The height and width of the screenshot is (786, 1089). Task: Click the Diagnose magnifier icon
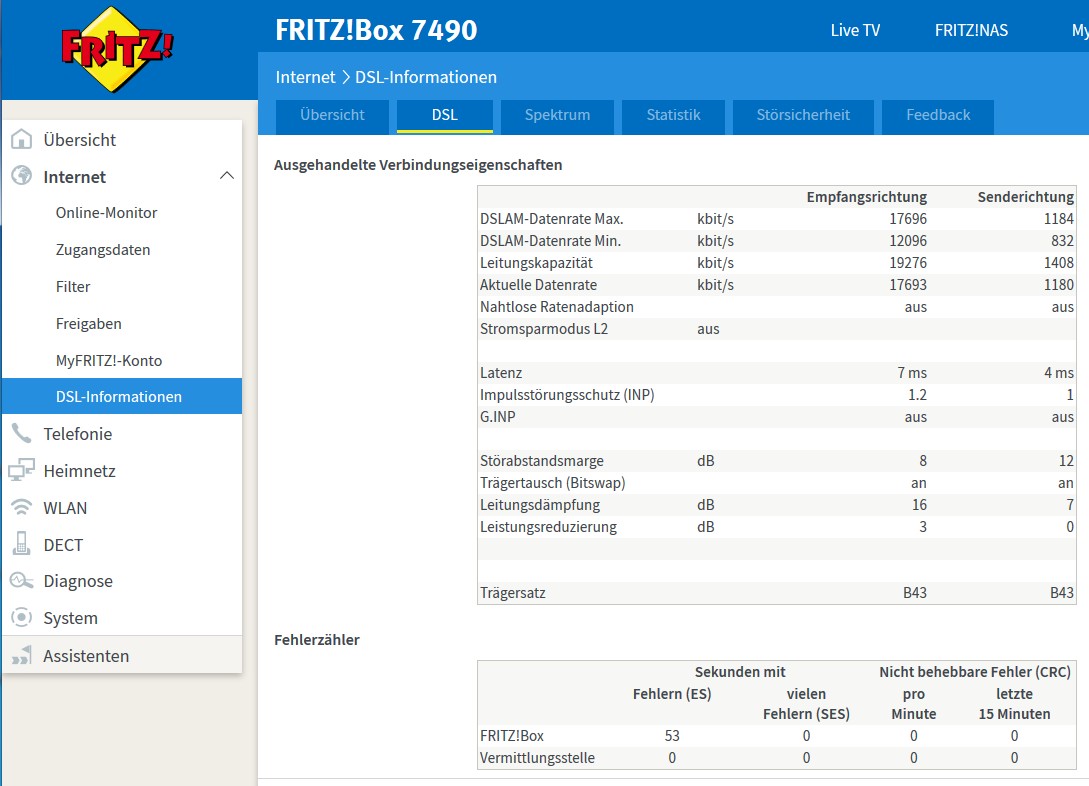pyautogui.click(x=22, y=580)
